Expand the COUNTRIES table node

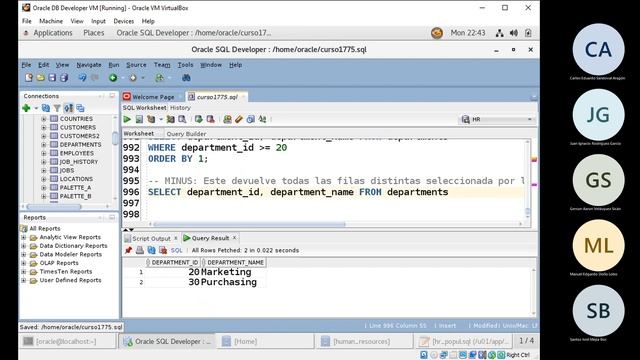pos(44,119)
